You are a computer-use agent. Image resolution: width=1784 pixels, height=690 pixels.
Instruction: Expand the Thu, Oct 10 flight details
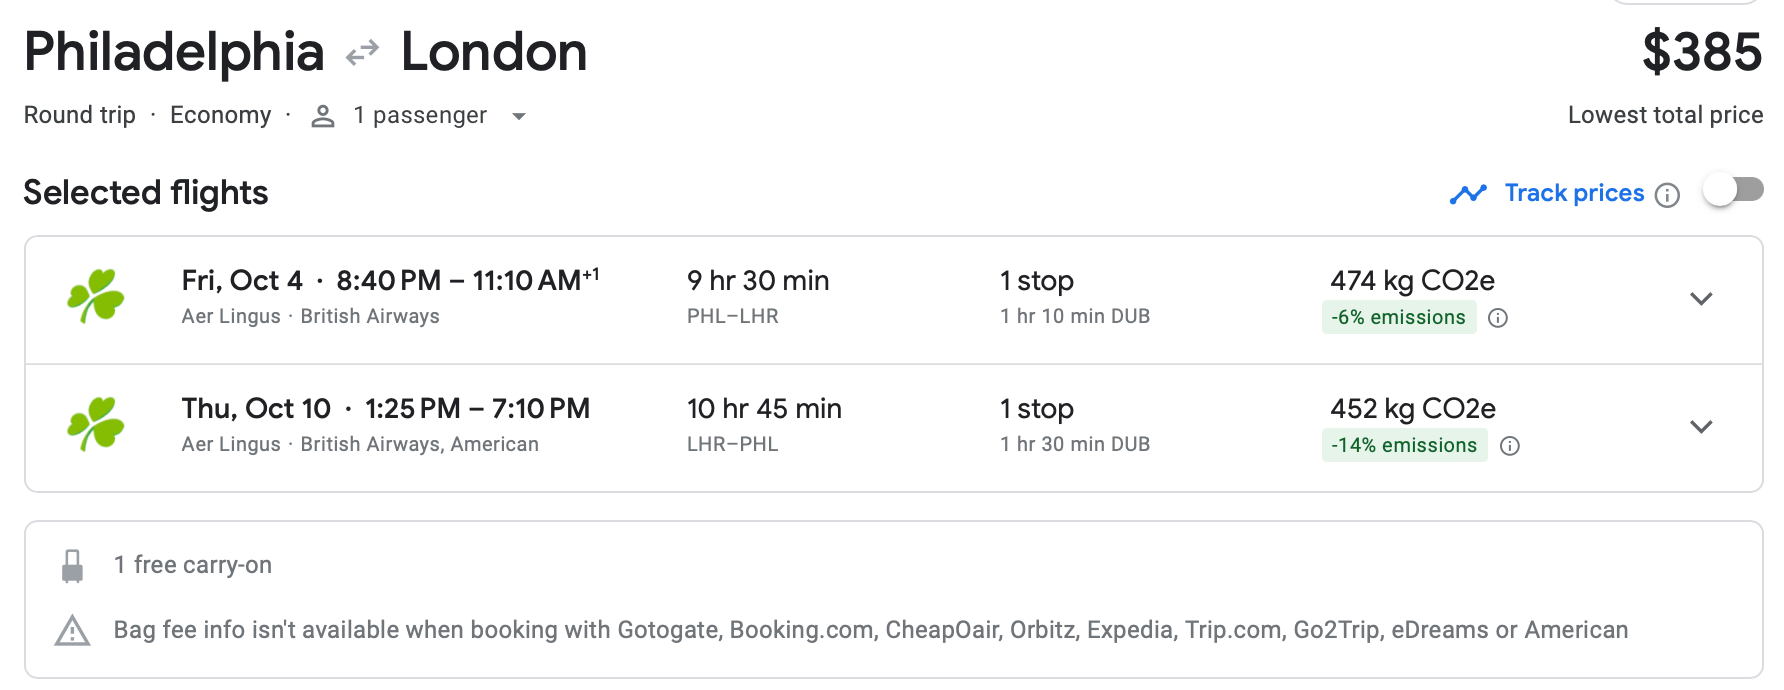[1700, 426]
